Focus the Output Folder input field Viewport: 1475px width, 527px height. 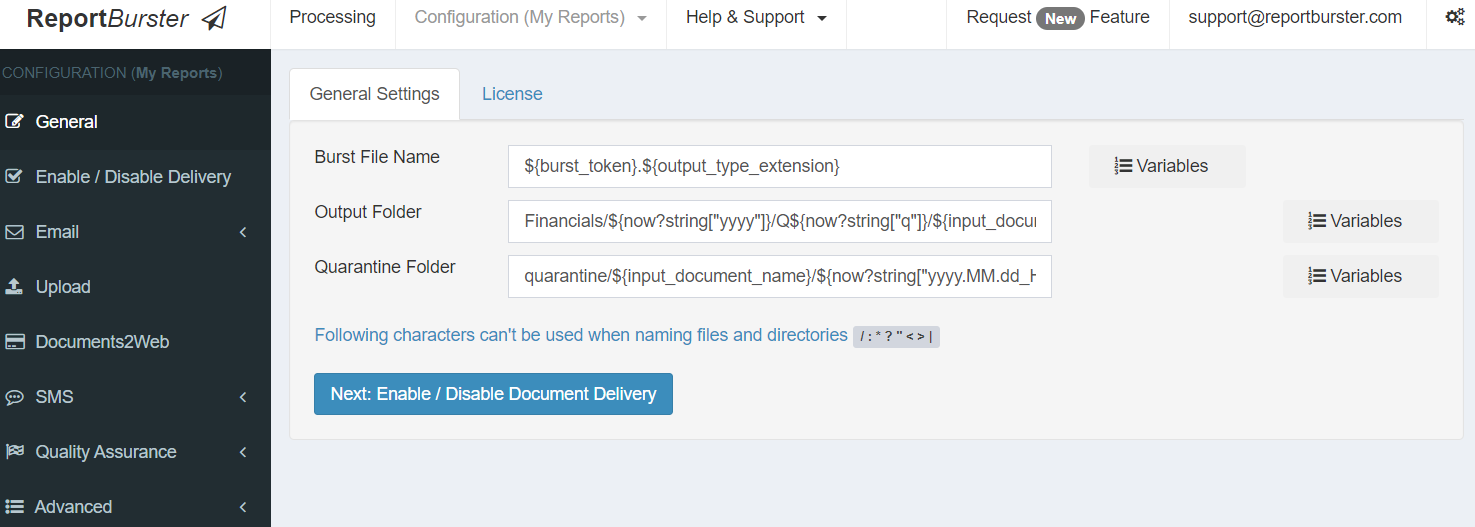(780, 221)
